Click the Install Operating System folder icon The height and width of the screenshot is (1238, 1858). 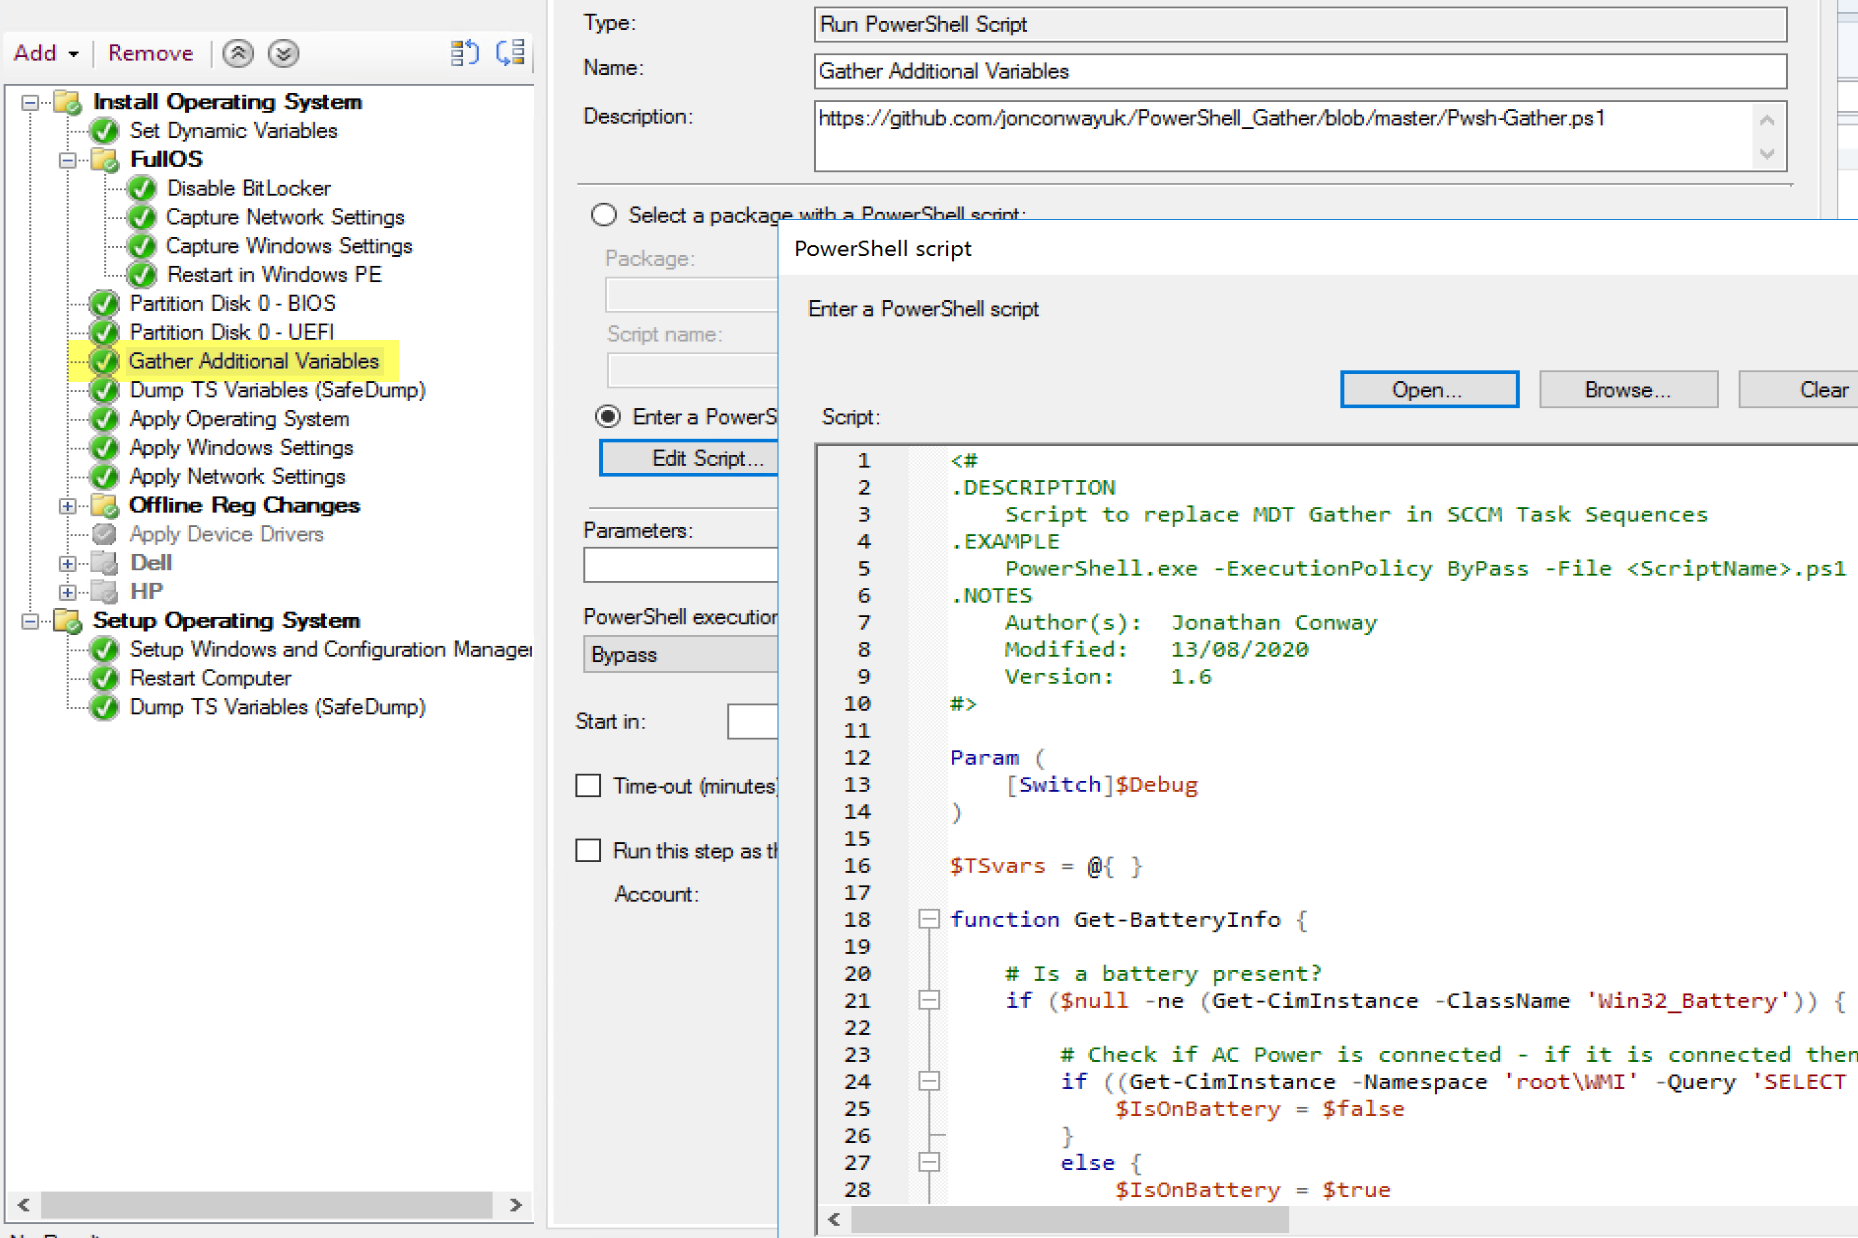[68, 102]
